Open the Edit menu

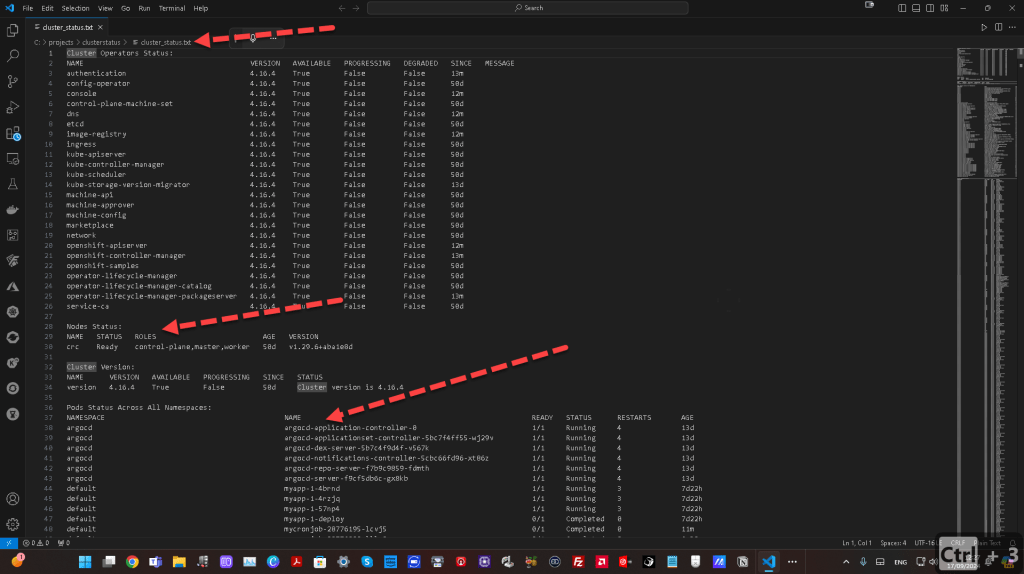[47, 8]
